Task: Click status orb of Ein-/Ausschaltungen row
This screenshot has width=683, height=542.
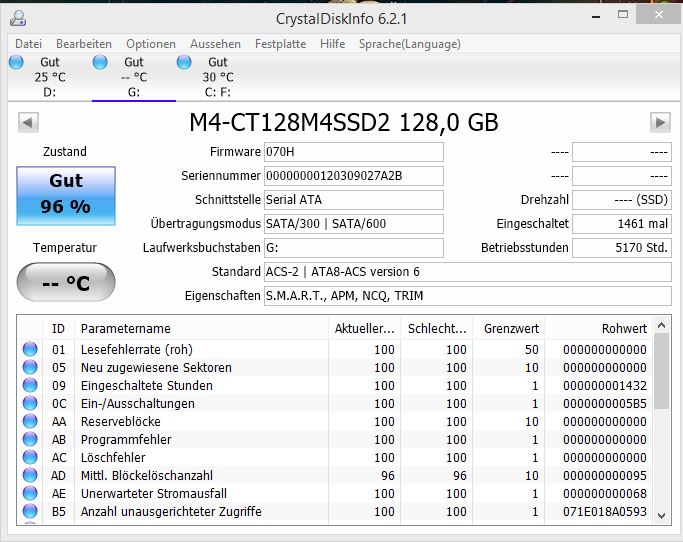Action: (x=30, y=403)
